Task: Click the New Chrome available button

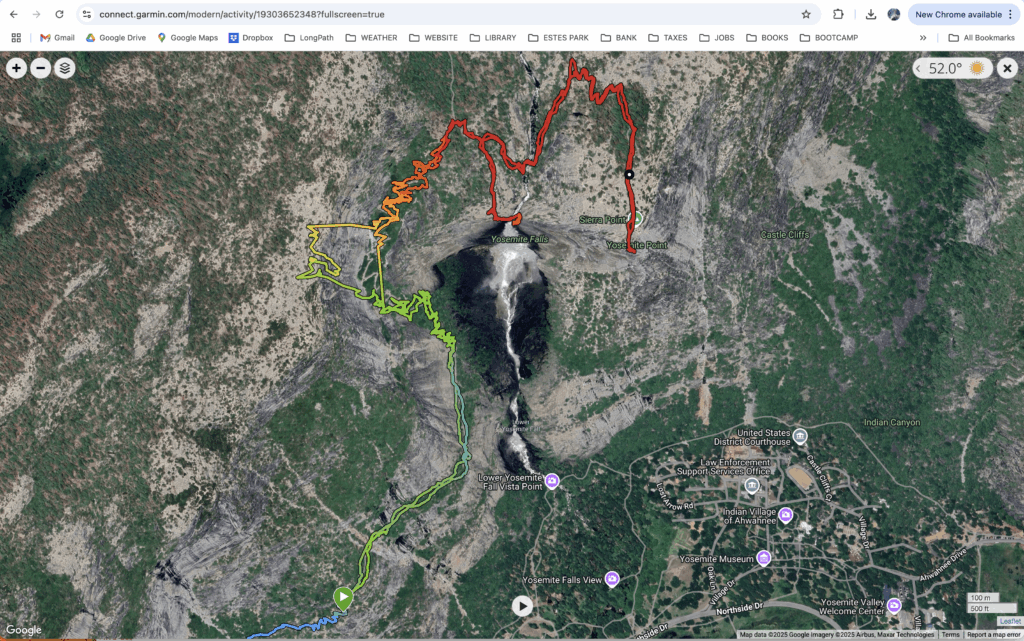Action: tap(958, 15)
